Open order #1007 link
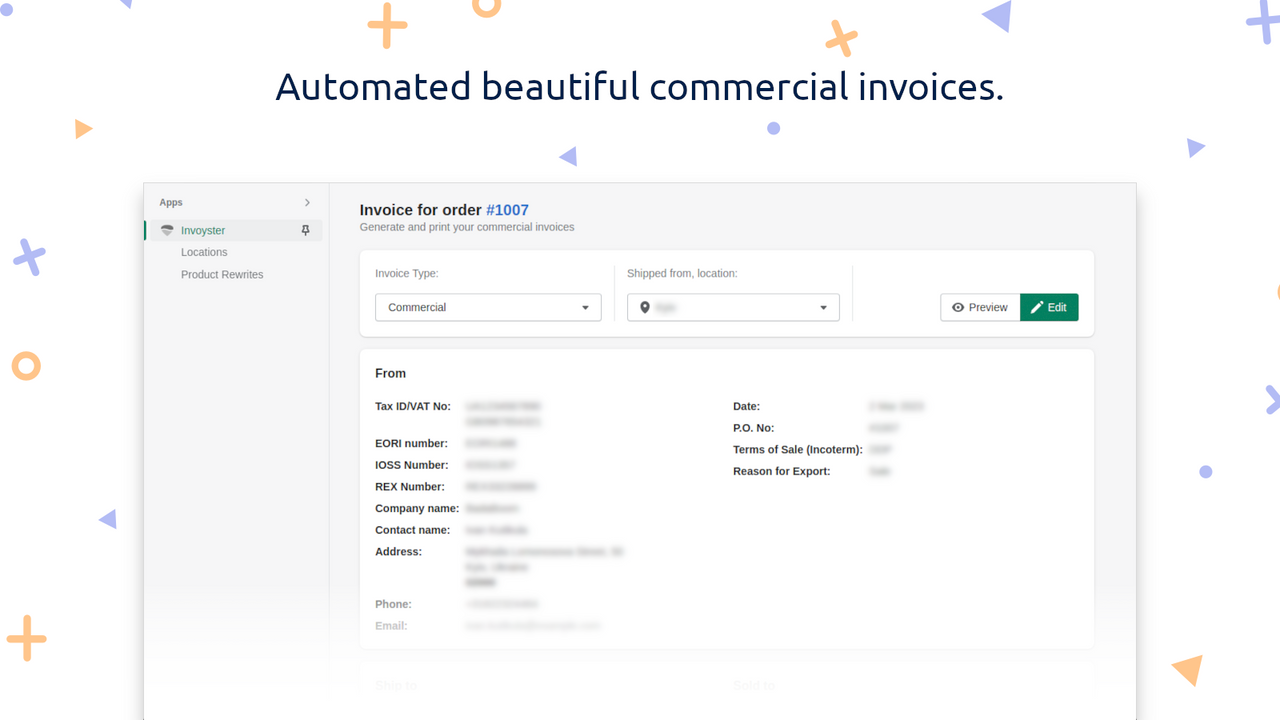 (508, 210)
